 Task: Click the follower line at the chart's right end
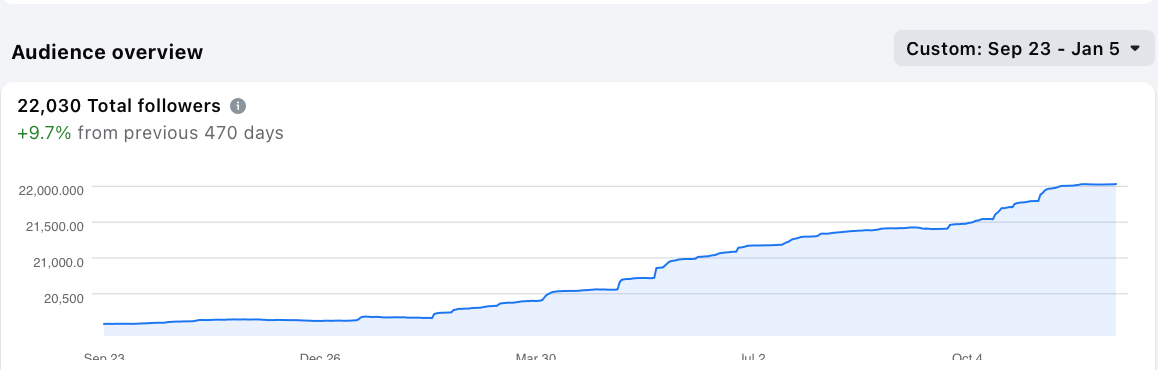point(1114,184)
